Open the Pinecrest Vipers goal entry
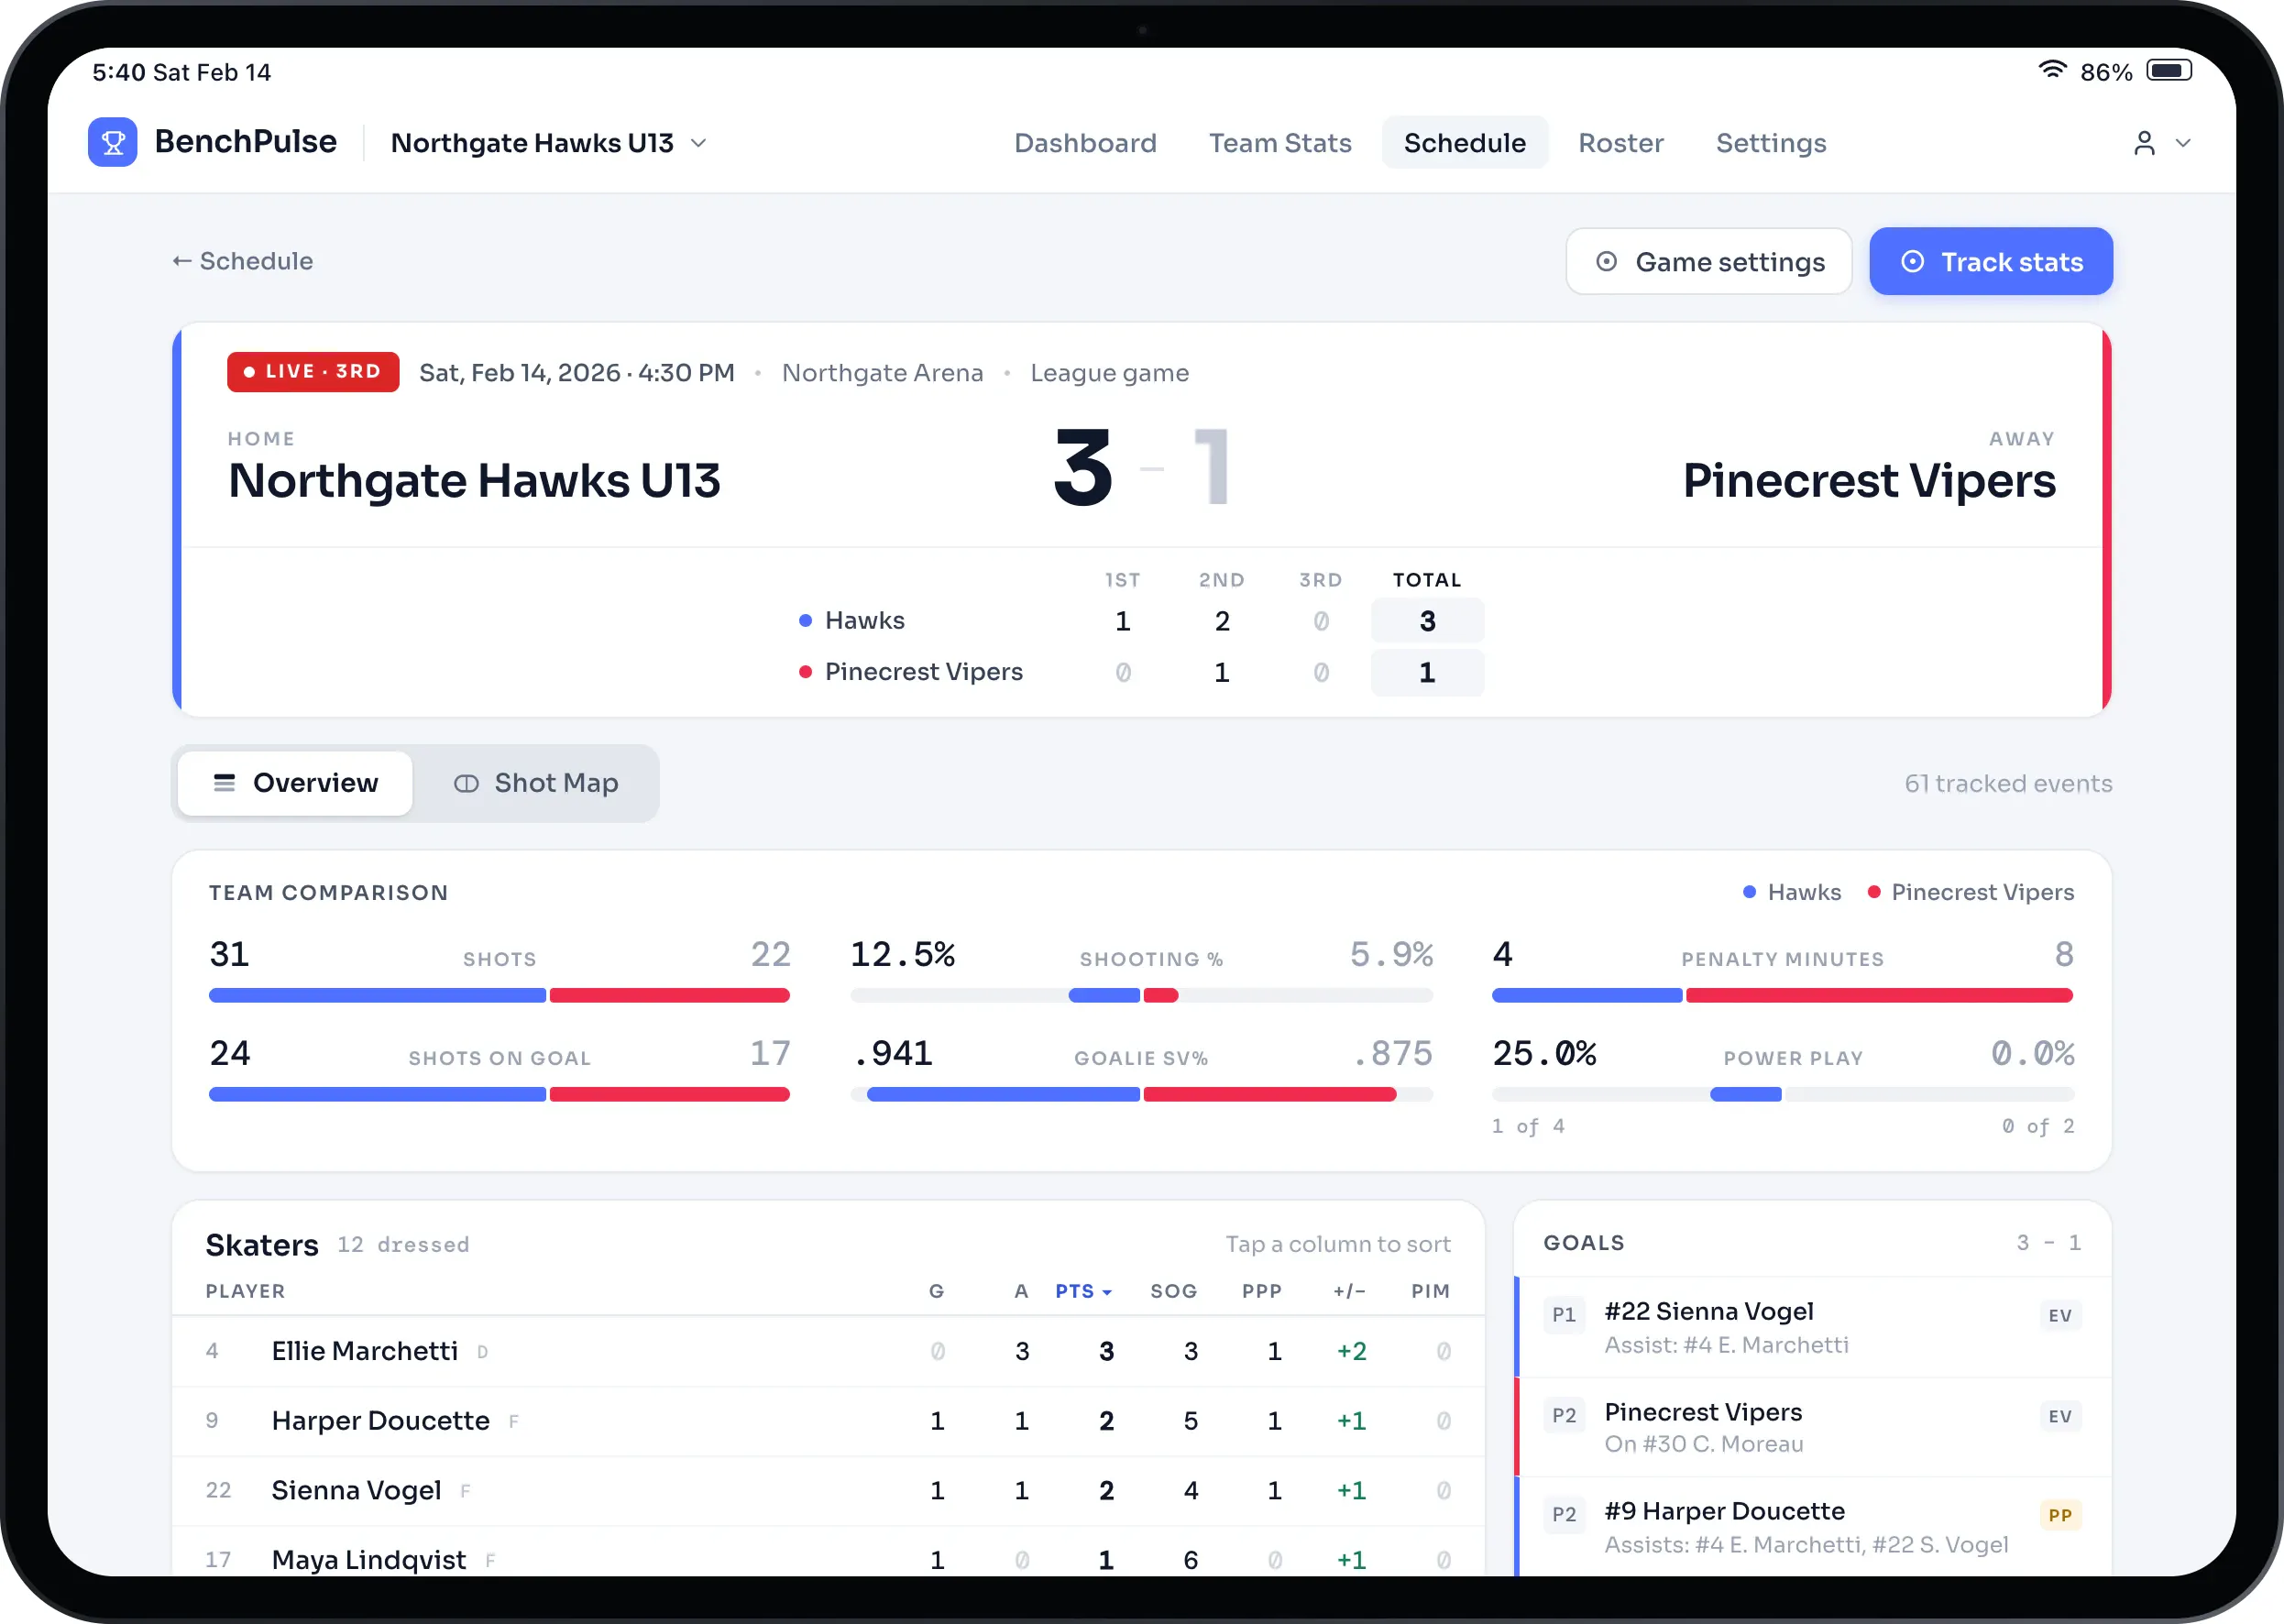Image resolution: width=2284 pixels, height=1624 pixels. coord(1813,1427)
